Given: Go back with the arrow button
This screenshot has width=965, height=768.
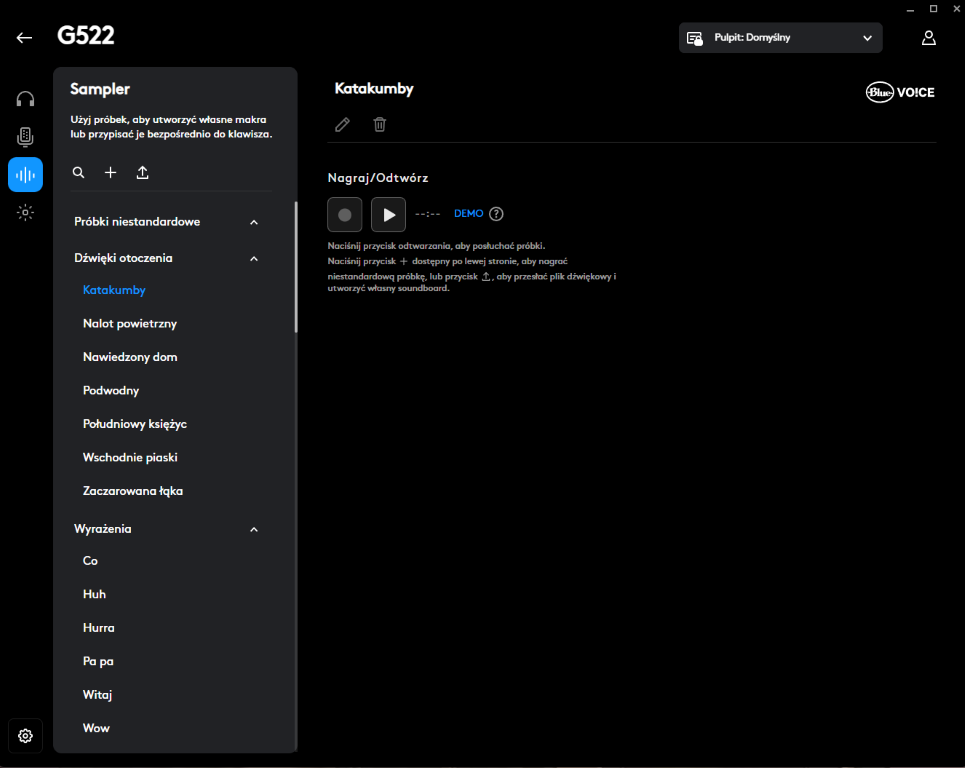Looking at the screenshot, I should (23, 37).
